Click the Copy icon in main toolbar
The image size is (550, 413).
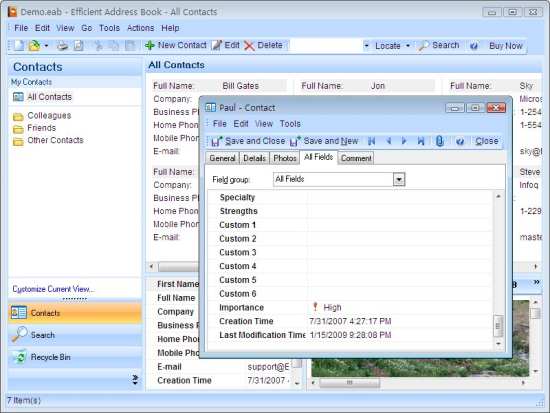pyautogui.click(x=114, y=46)
